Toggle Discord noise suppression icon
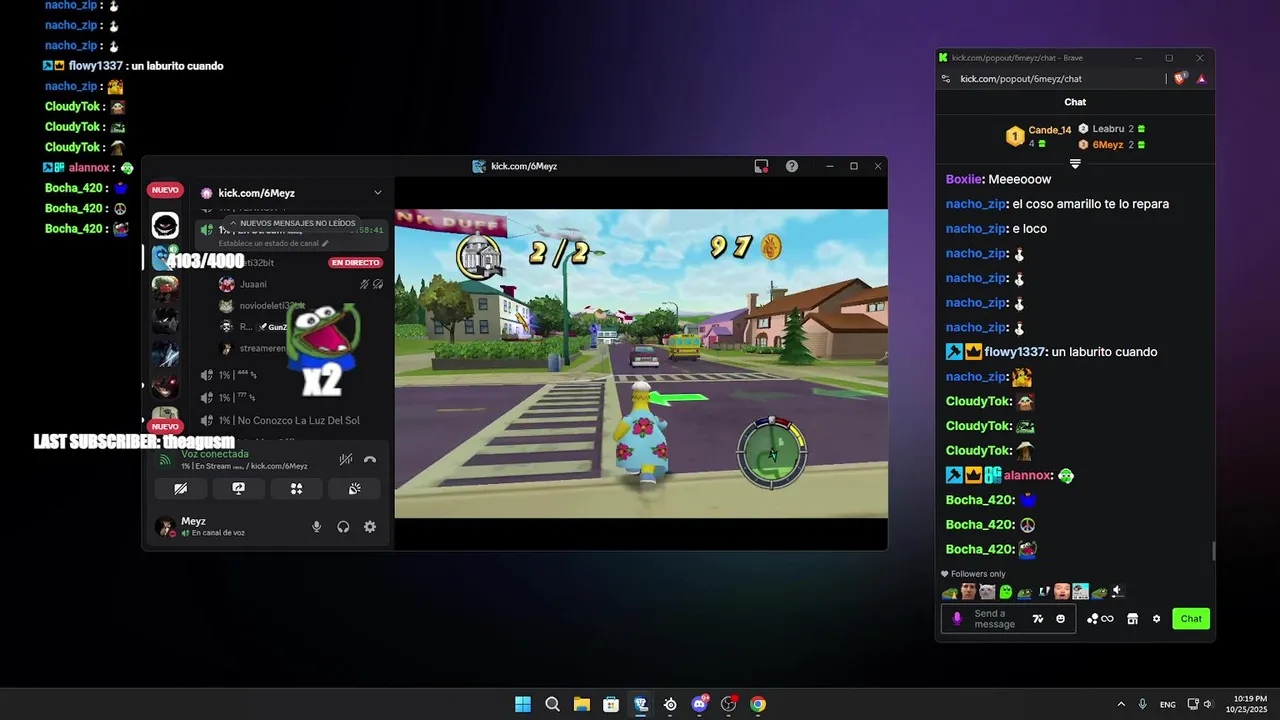1280x720 pixels. (345, 460)
